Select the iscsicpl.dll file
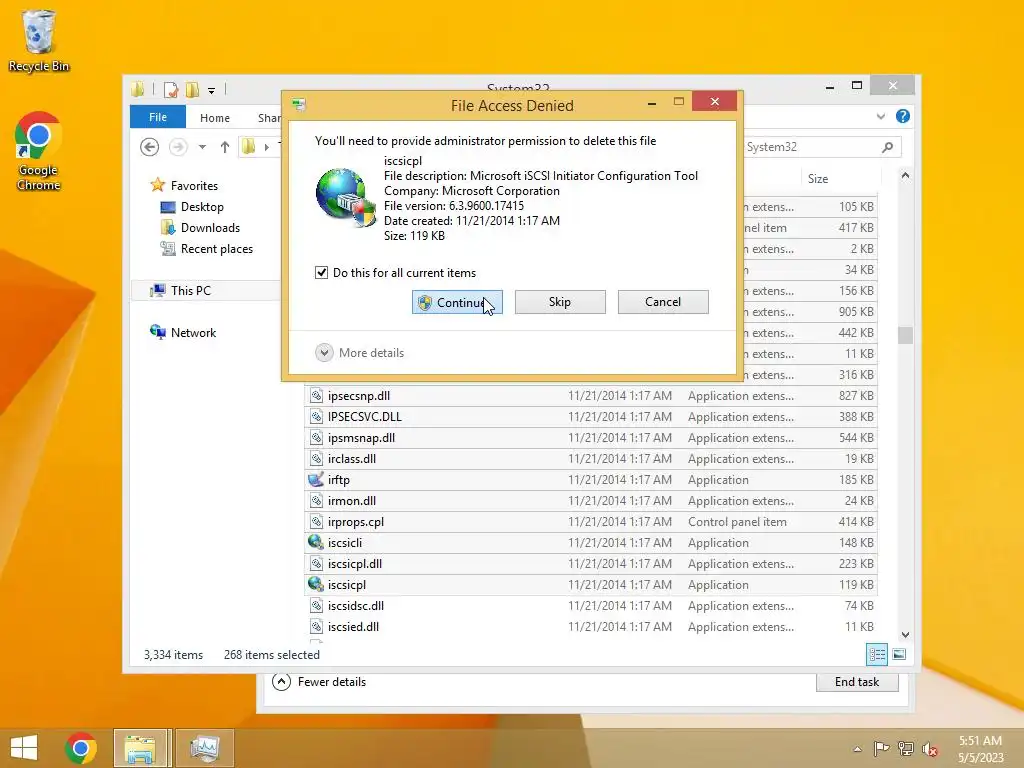This screenshot has width=1024, height=768. click(x=591, y=564)
